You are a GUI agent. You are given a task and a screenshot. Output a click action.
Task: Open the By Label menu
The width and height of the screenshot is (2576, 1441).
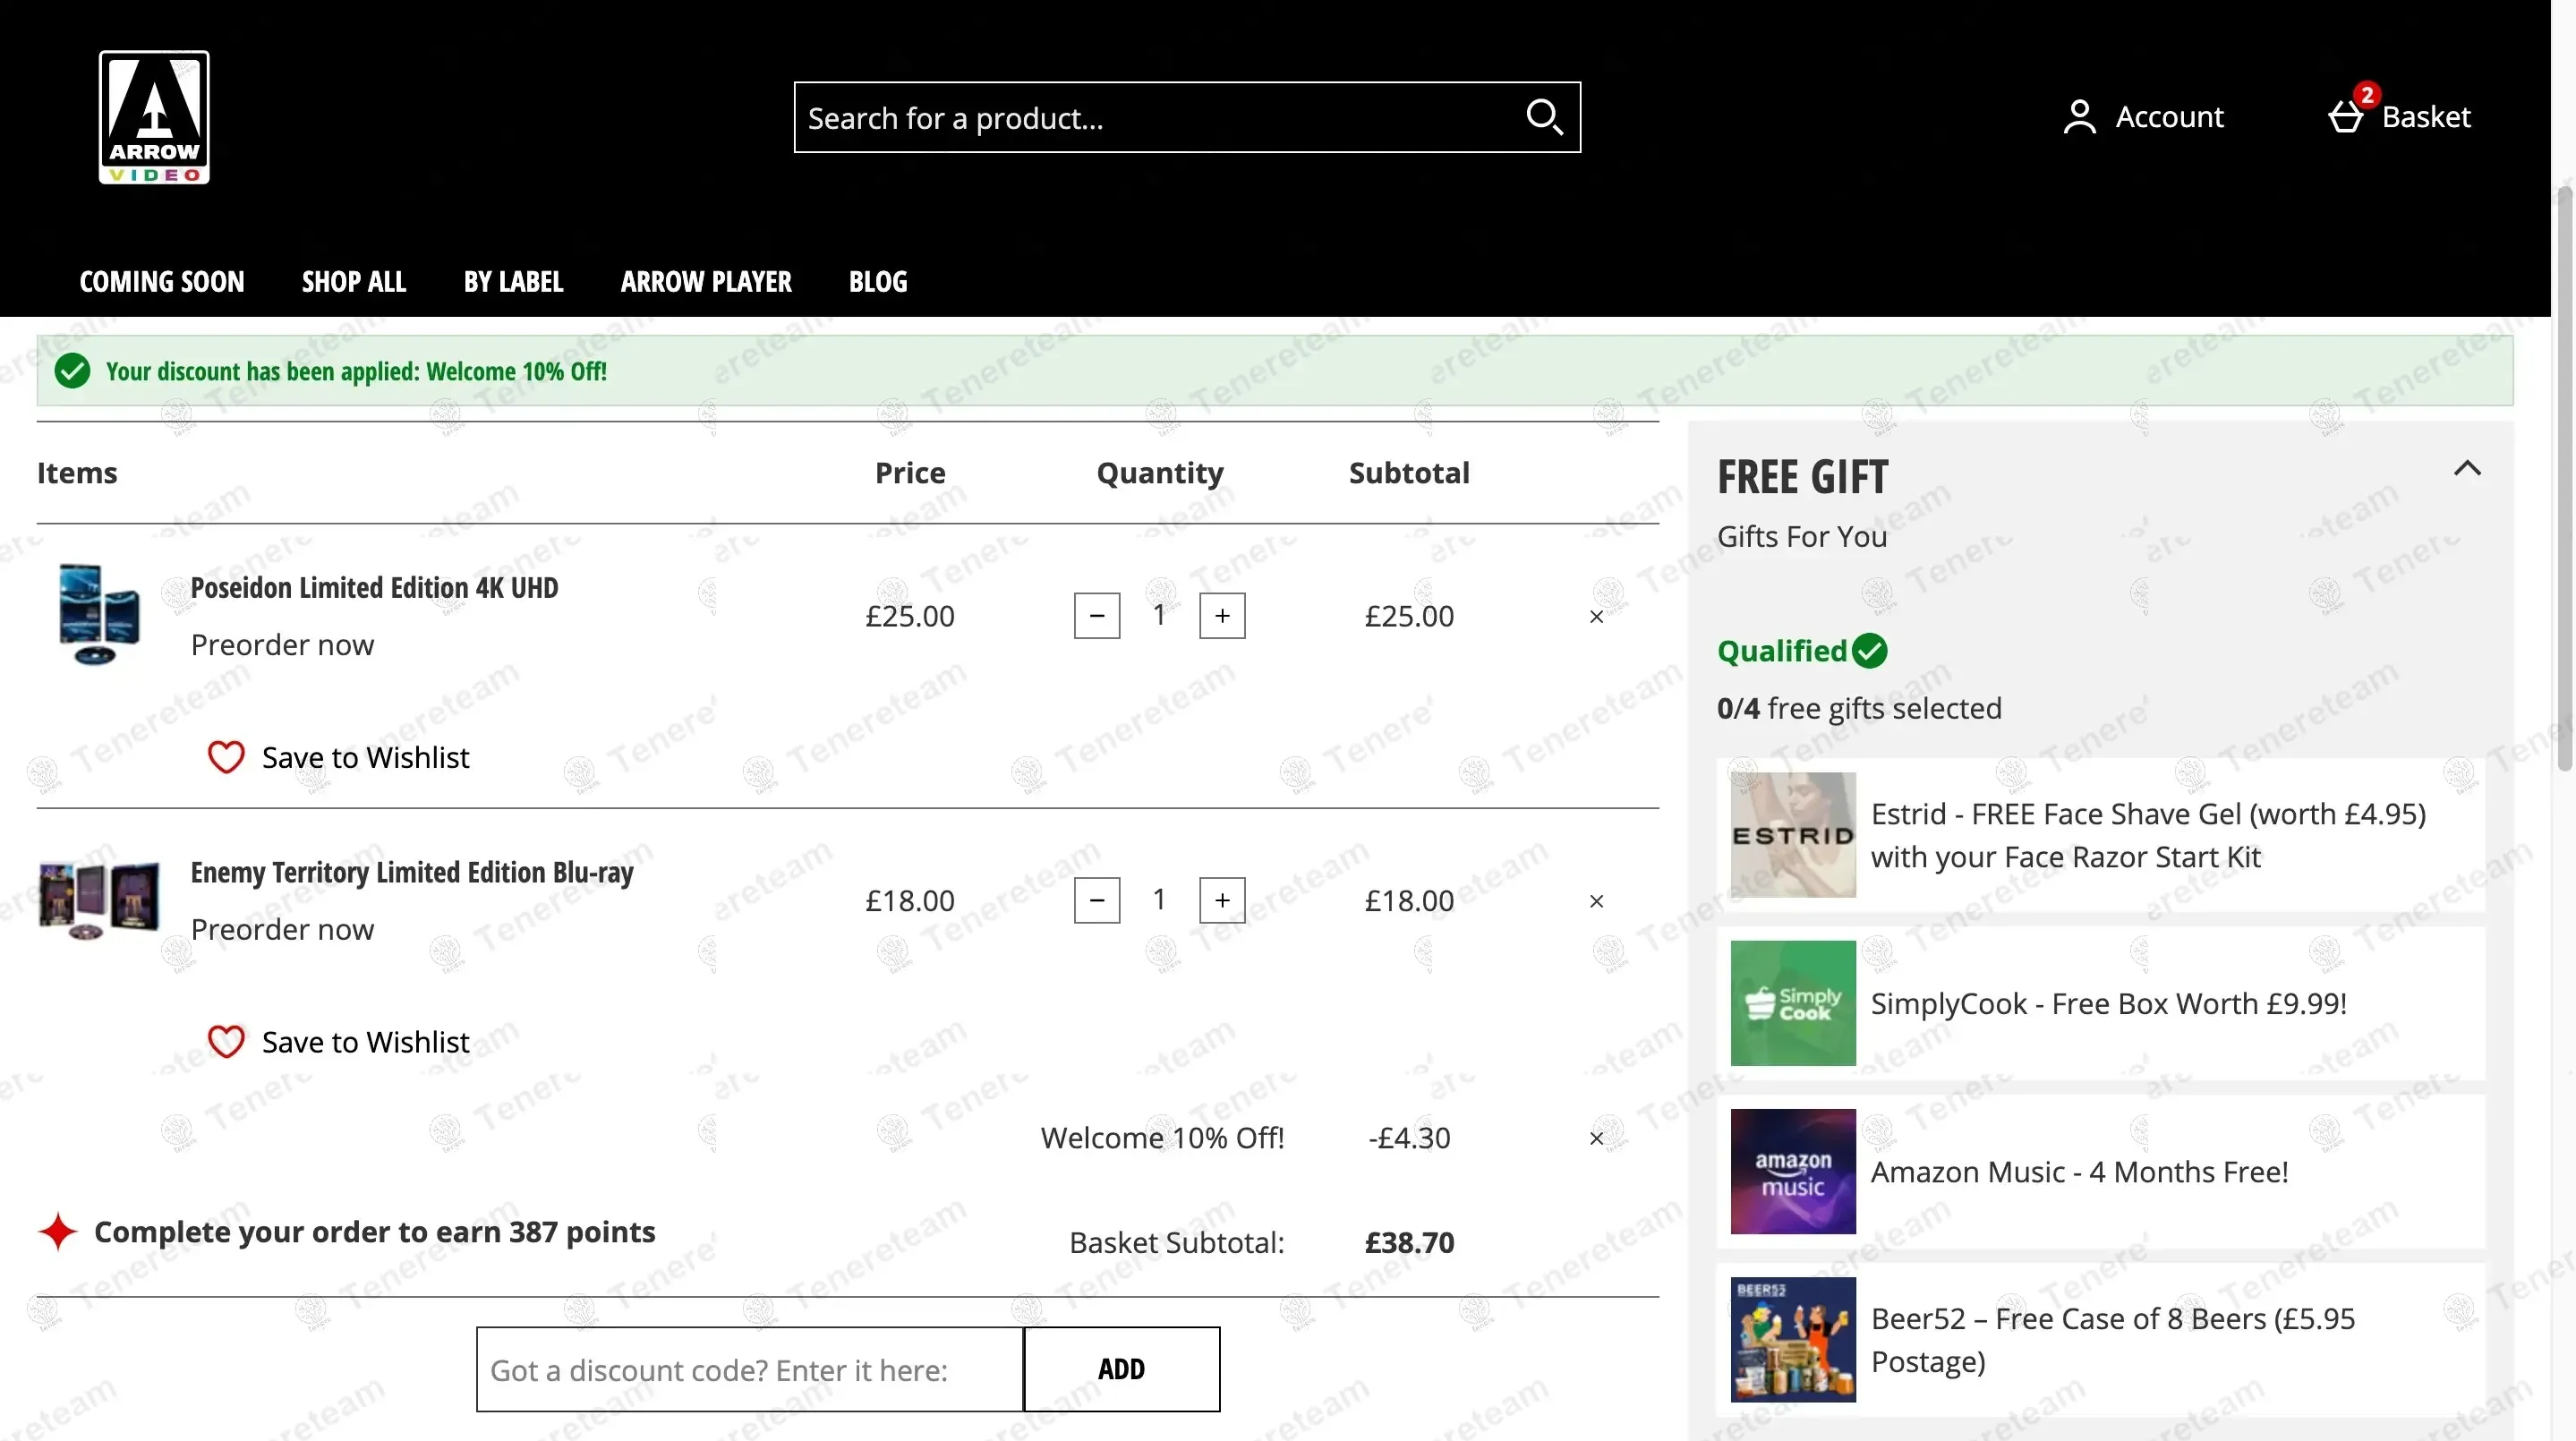coord(513,282)
